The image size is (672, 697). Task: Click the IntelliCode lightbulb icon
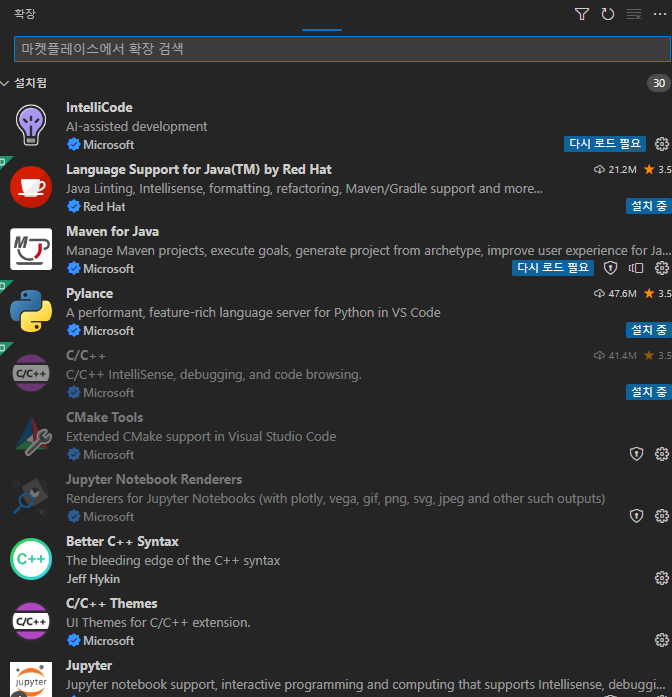coord(31,125)
